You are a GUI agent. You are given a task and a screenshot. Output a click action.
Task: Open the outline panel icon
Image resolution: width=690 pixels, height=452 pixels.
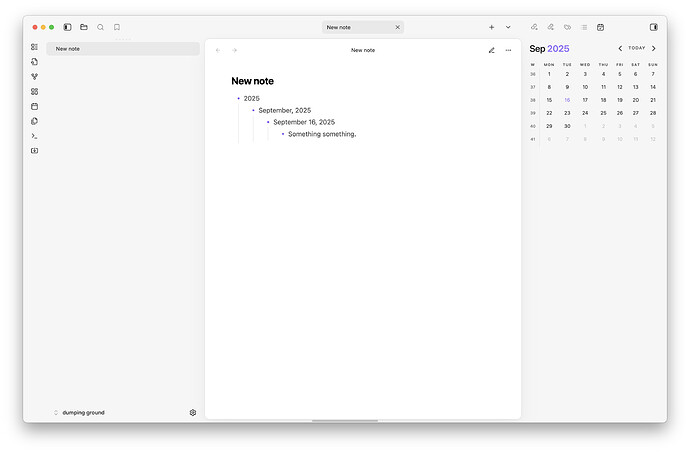tap(584, 27)
